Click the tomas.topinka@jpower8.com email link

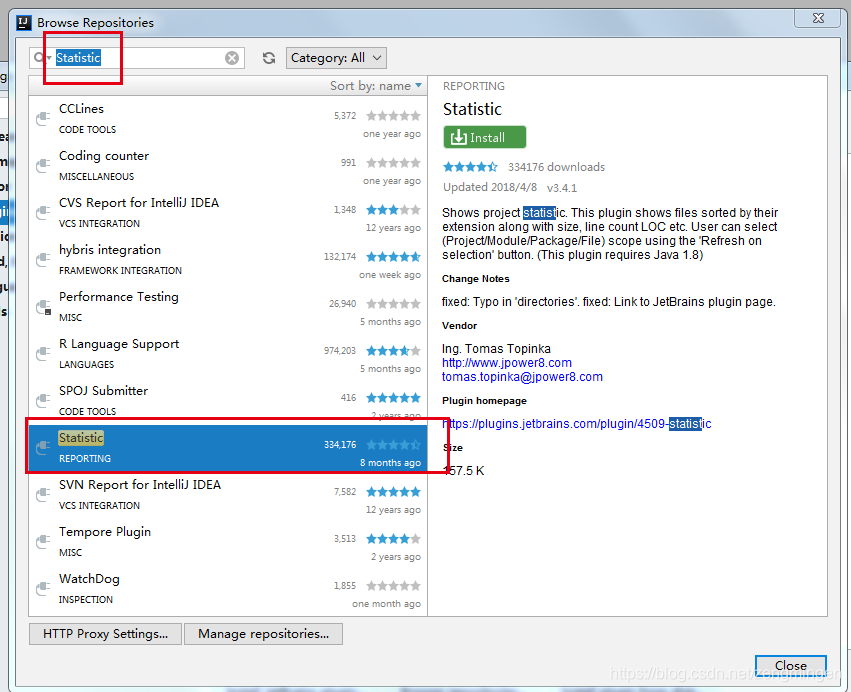(x=522, y=377)
